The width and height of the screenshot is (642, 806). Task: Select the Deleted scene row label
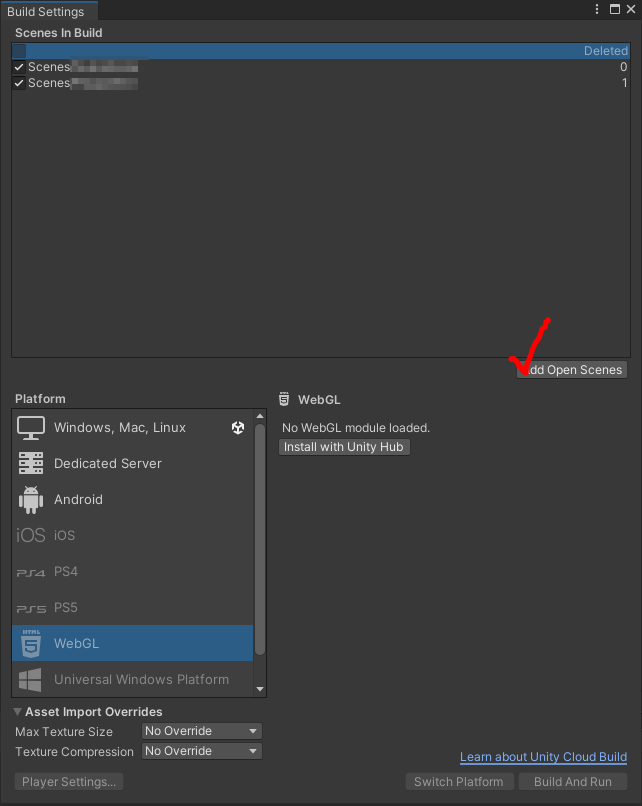pos(606,51)
